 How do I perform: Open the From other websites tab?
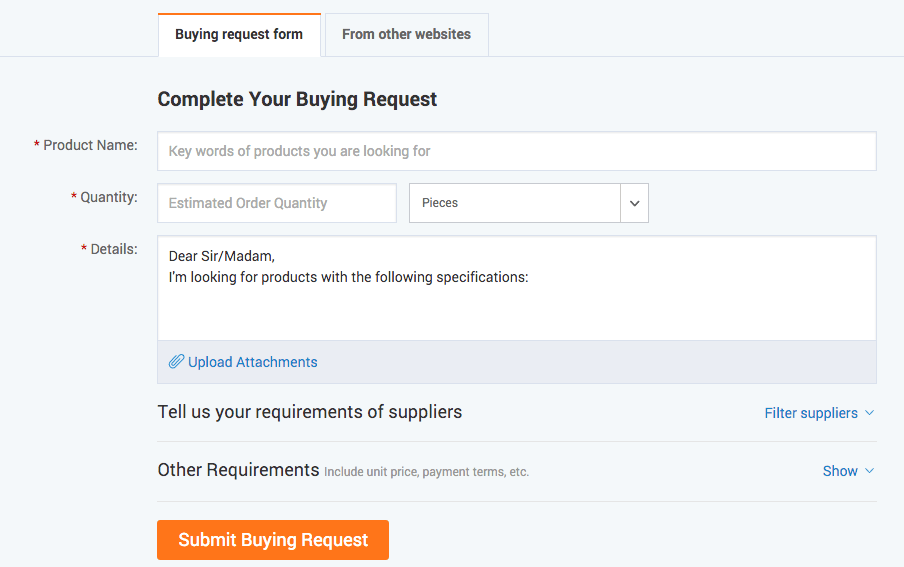point(406,35)
